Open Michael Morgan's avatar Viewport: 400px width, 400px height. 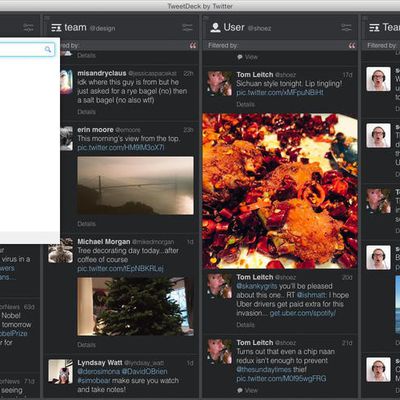(x=60, y=250)
